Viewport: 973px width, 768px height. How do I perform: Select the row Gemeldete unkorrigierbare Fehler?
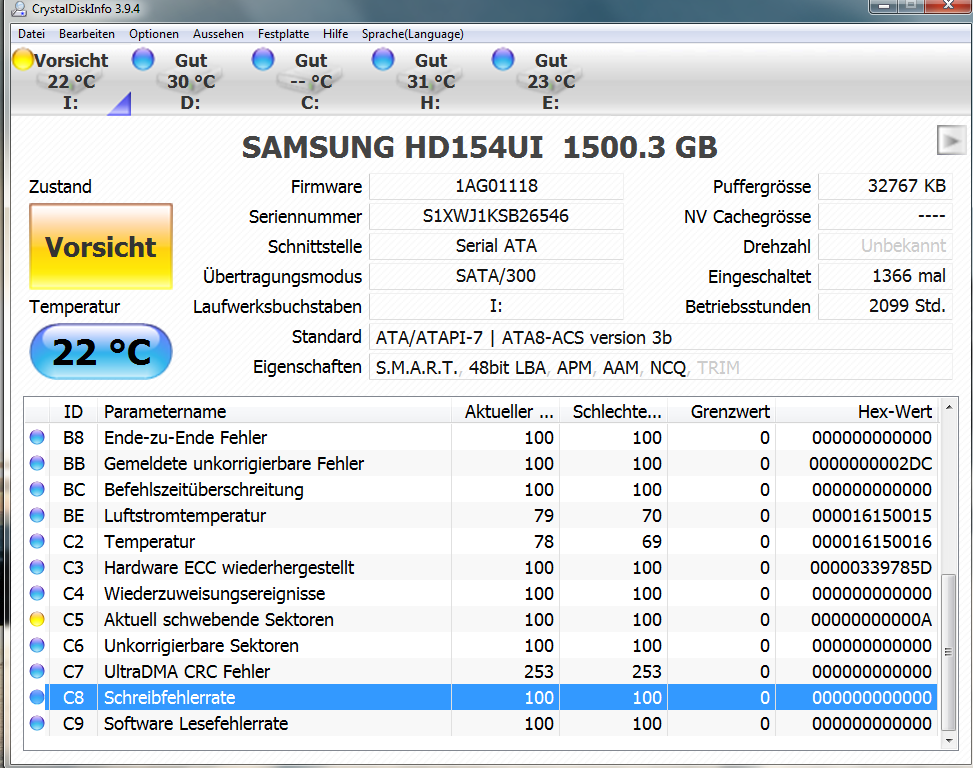coord(481,463)
